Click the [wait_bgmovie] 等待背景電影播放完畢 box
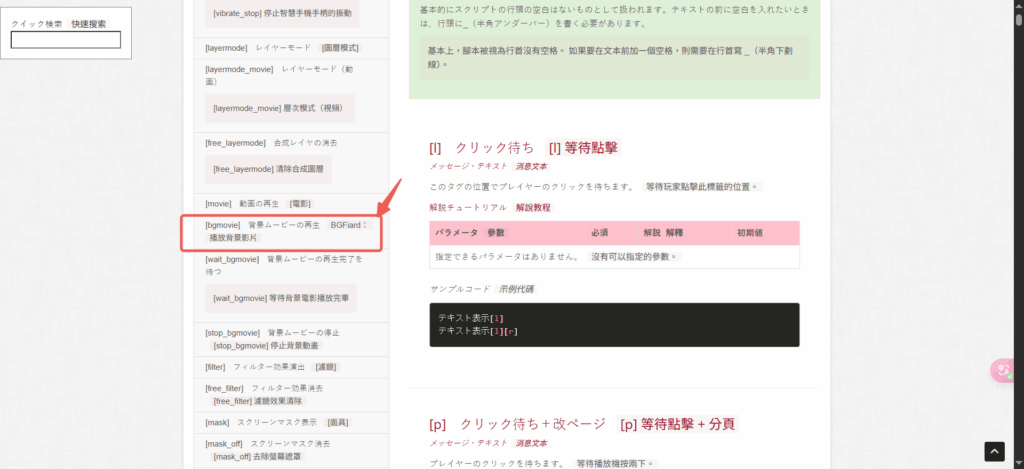Screen dimensions: 1024x469 [x=281, y=299]
